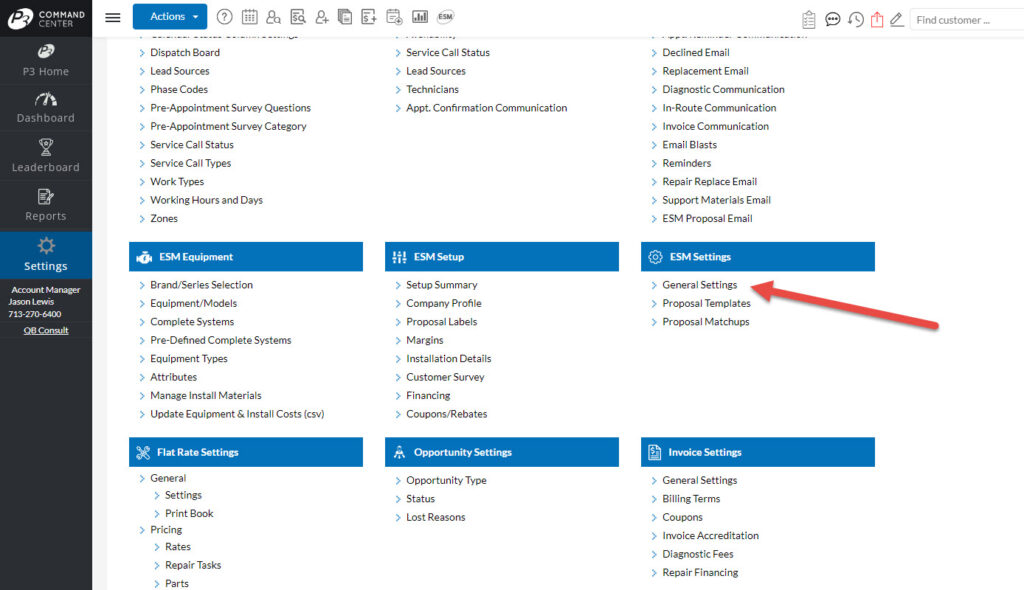Click the QB Consult link
The height and width of the screenshot is (590, 1024).
pyautogui.click(x=46, y=330)
